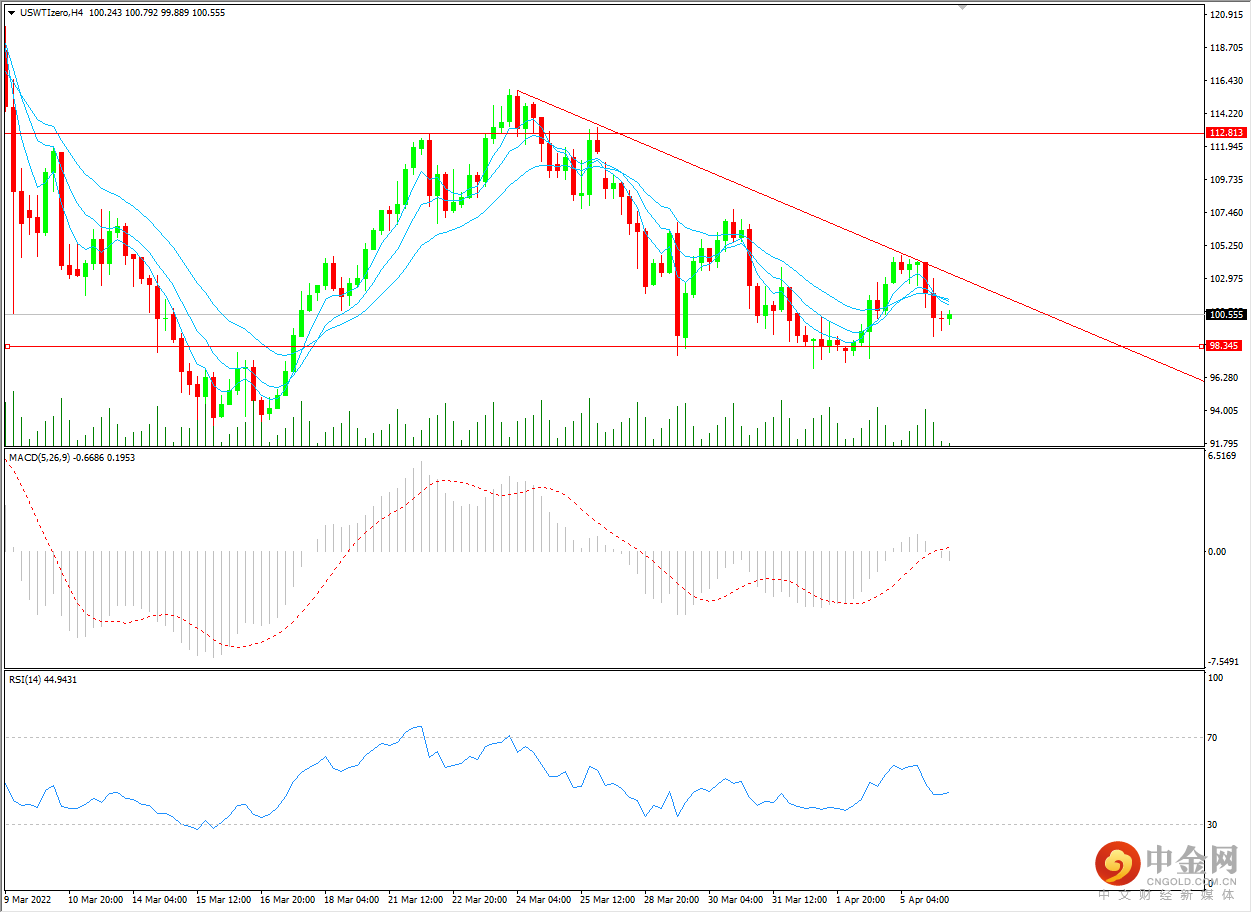Click the 96.280 price axis label

tap(1223, 378)
